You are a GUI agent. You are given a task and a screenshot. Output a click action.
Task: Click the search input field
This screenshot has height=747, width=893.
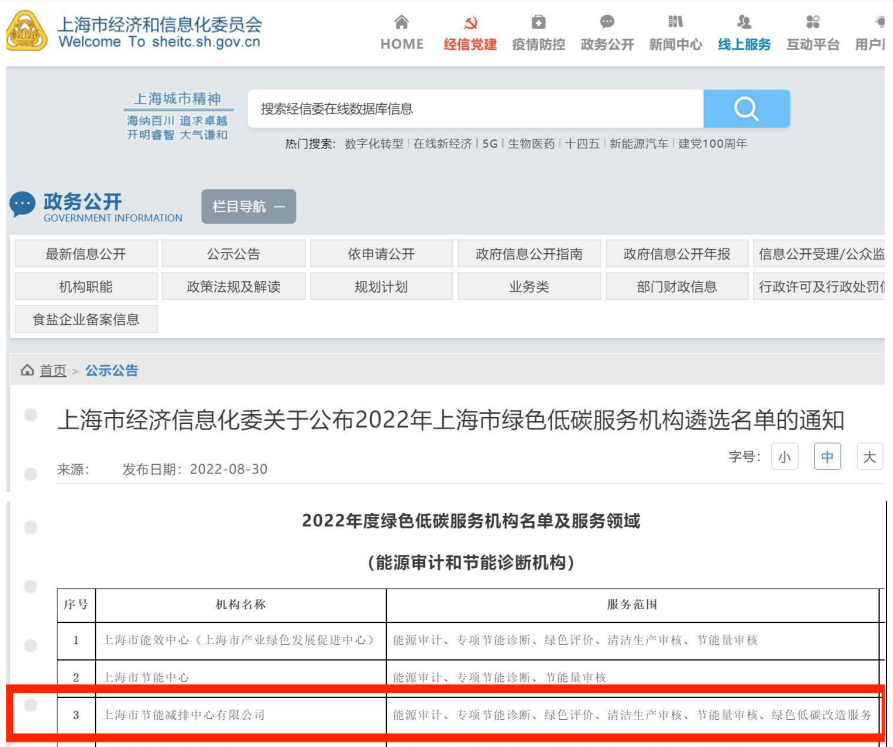(x=475, y=109)
